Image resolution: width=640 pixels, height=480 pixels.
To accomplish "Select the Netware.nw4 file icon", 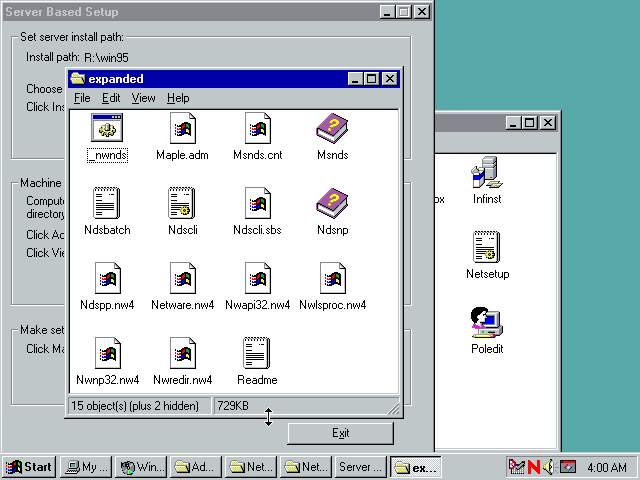I will (x=182, y=278).
